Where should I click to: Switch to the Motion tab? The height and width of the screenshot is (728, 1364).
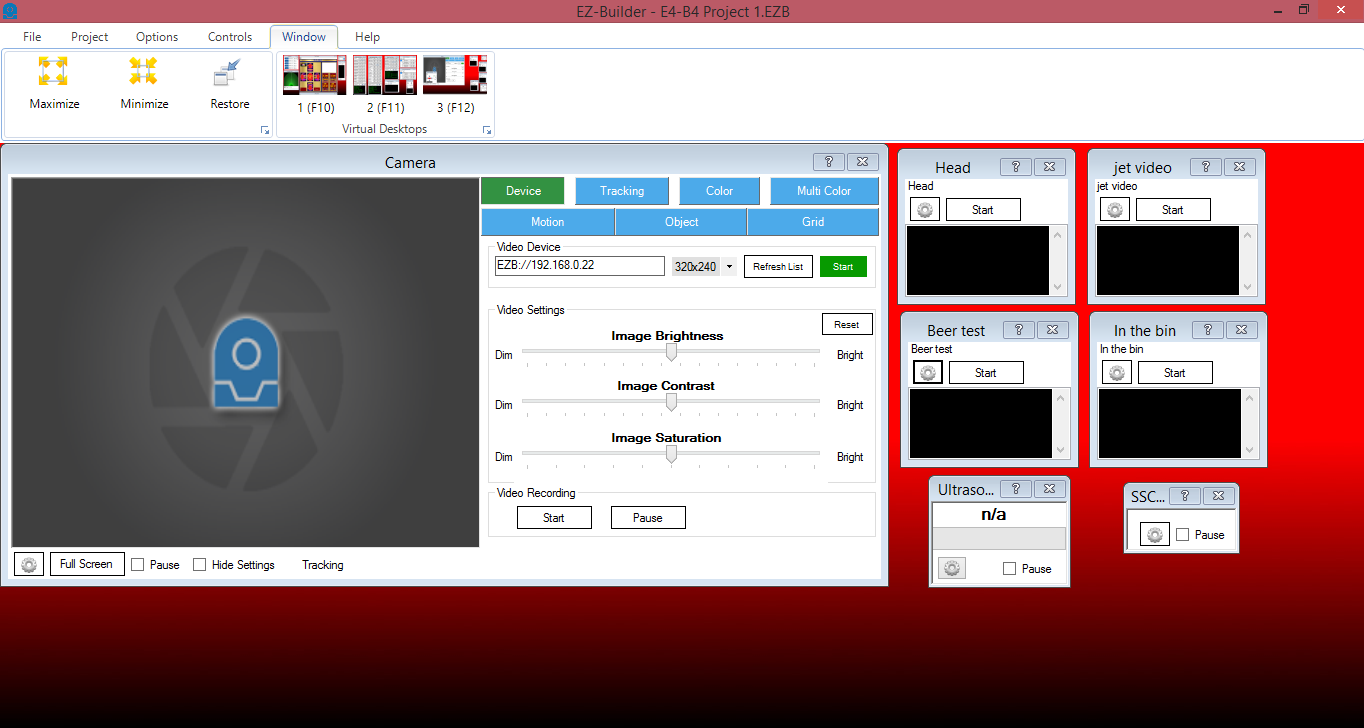(547, 222)
